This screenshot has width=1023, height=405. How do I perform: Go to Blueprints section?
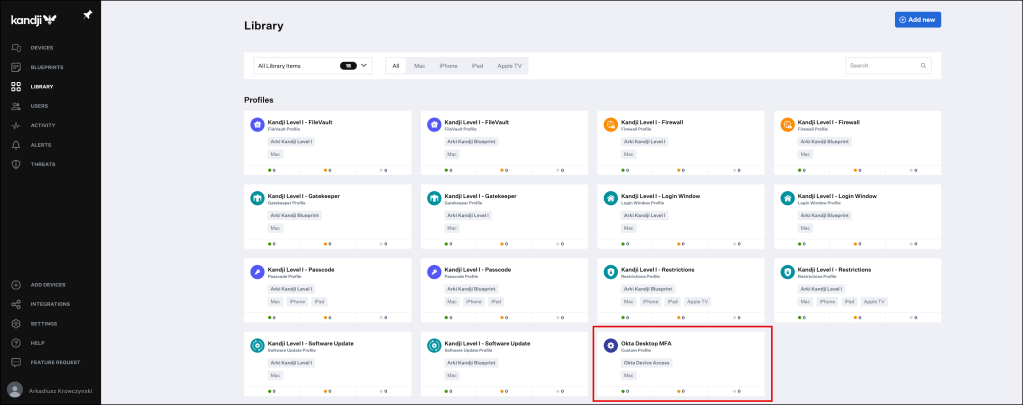[x=46, y=67]
